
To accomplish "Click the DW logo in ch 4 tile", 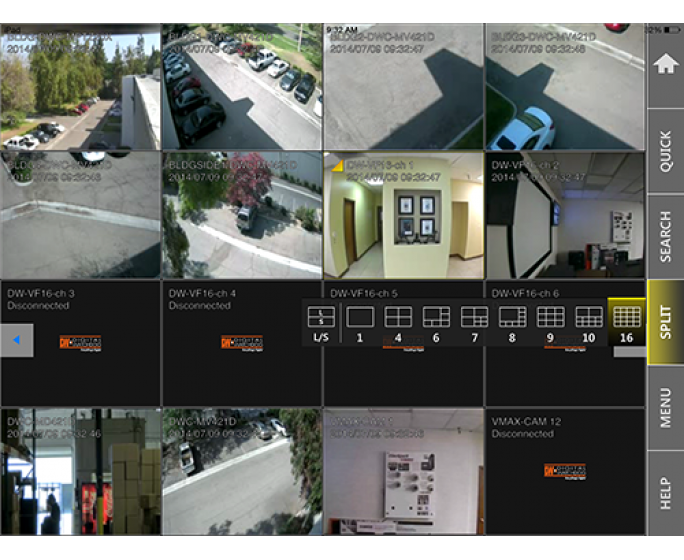I will pos(242,343).
